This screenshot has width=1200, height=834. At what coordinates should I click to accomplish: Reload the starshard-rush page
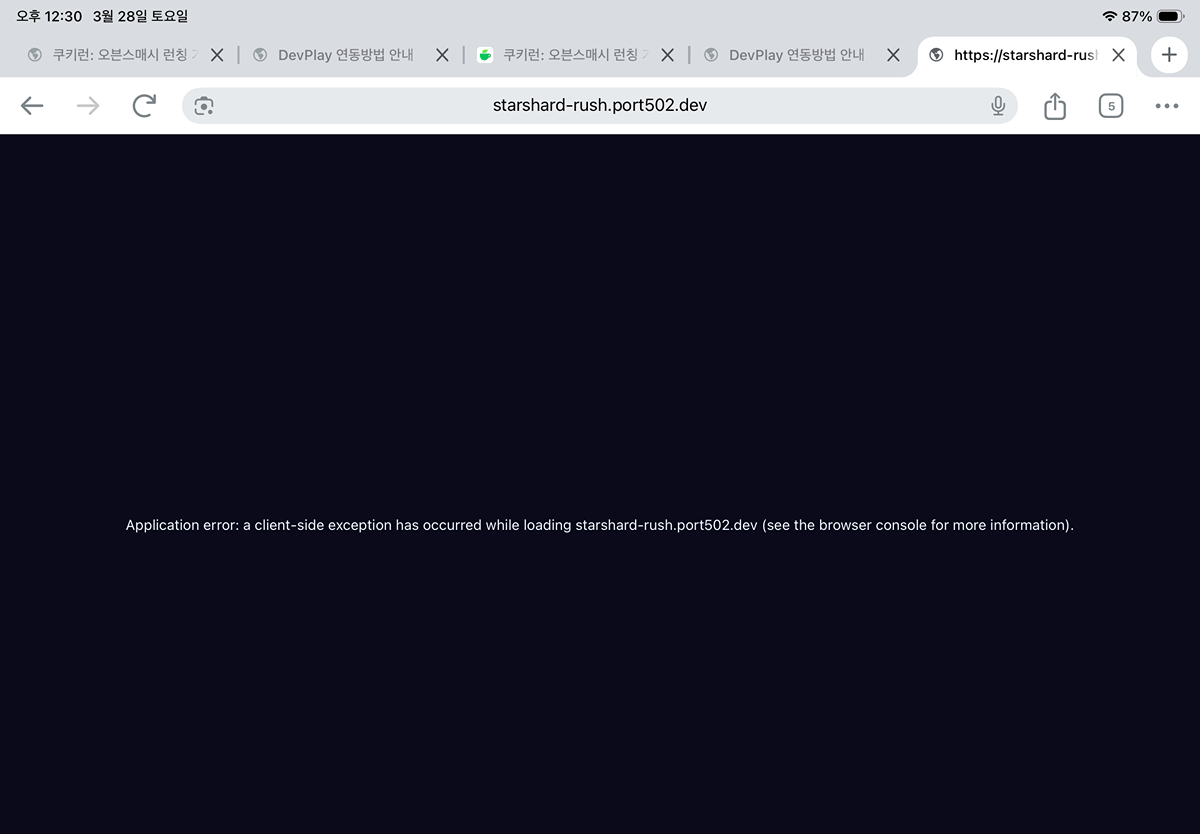click(144, 106)
